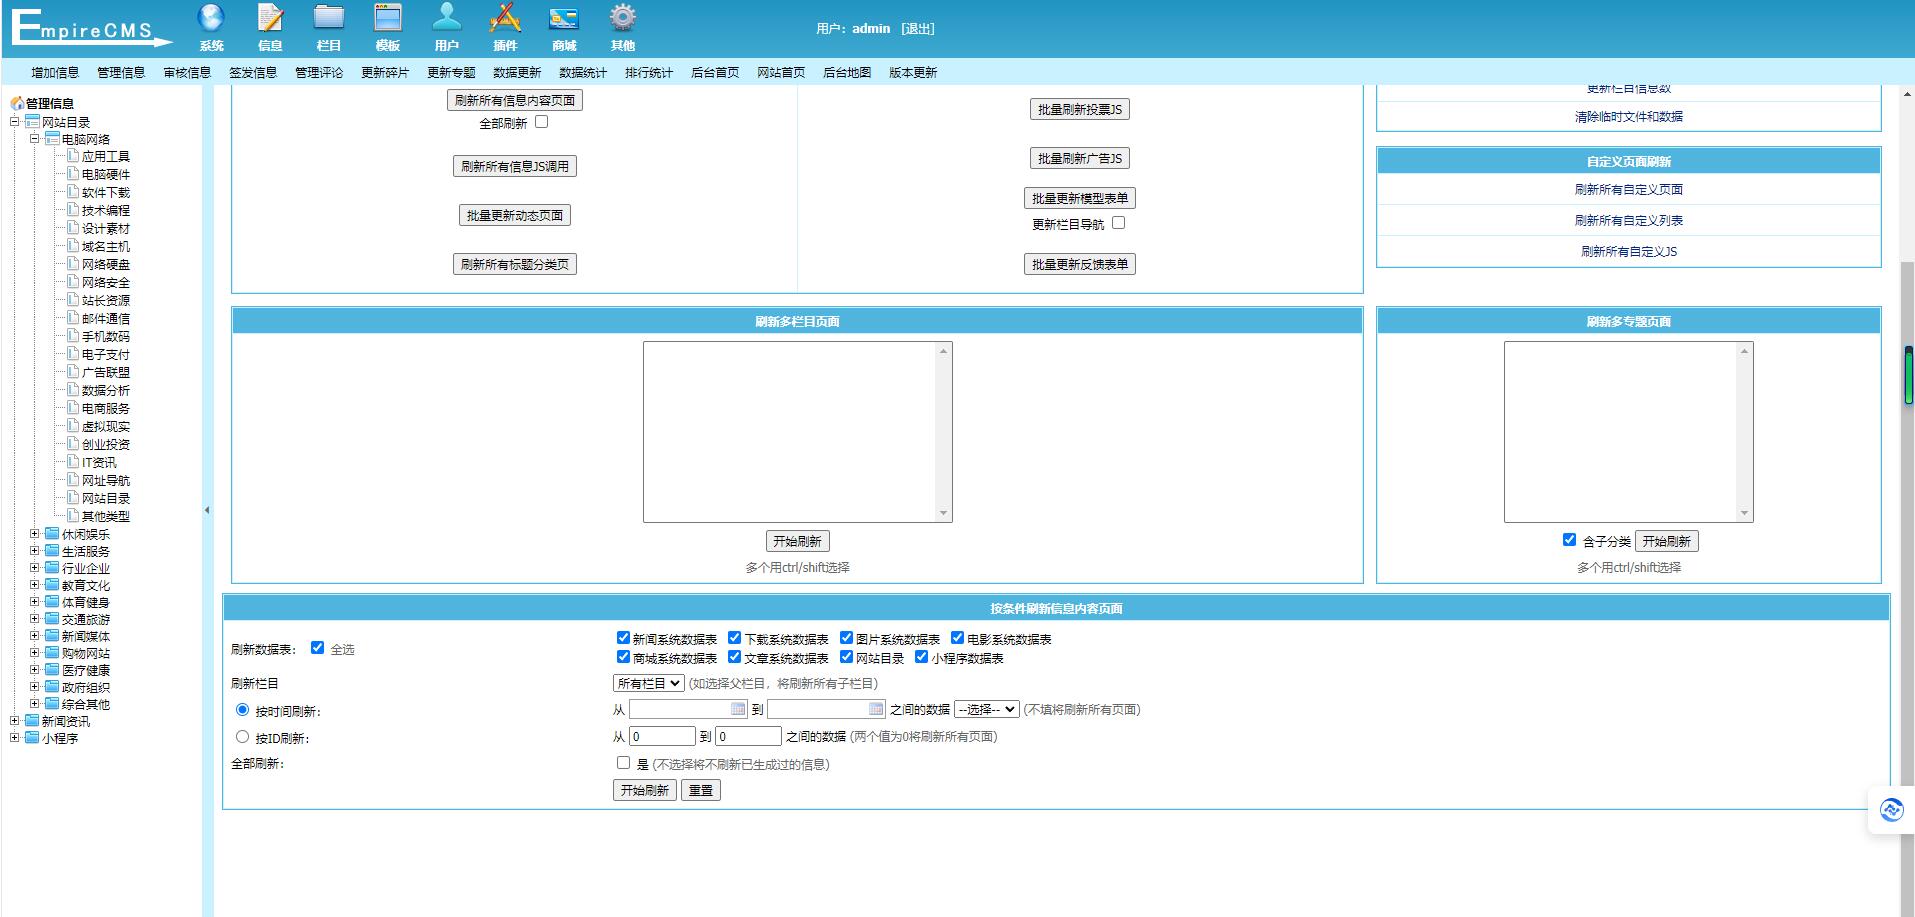
Task: Select the 按ID刷新 radio button
Action: click(x=242, y=736)
